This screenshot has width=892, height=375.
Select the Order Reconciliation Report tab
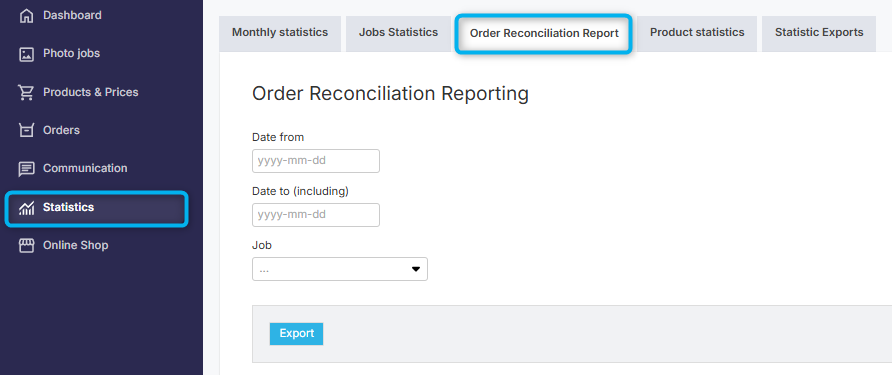coord(544,34)
